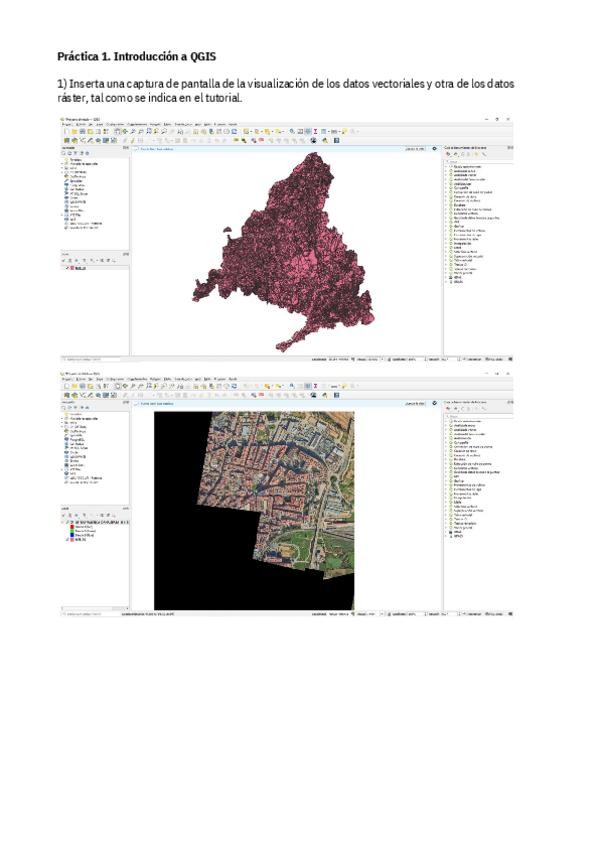Image resolution: width=600 pixels, height=848 pixels.
Task: Click the gear icon beside lower map canvas tab
Action: (x=434, y=403)
